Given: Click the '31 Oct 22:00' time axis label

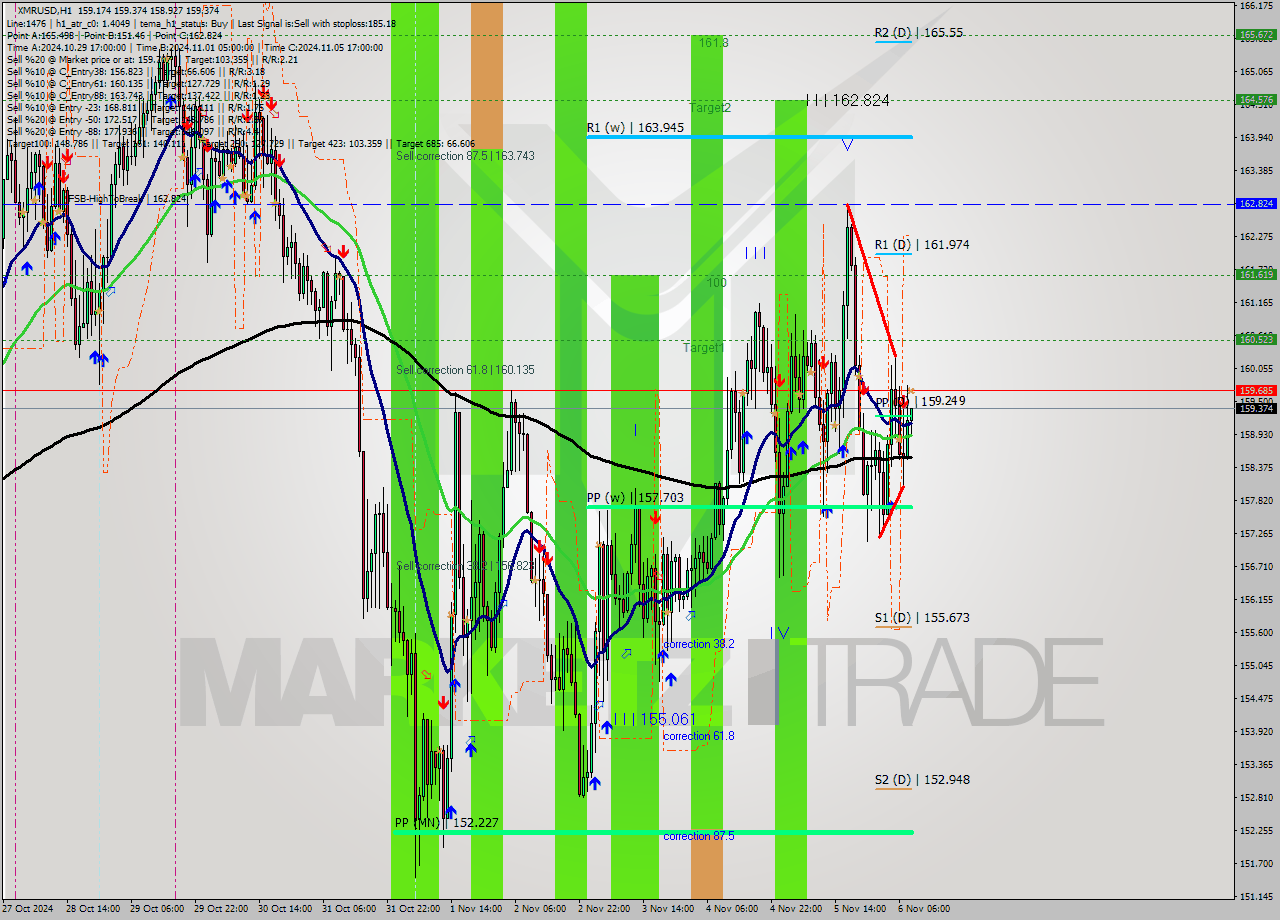Looking at the screenshot, I should [412, 909].
